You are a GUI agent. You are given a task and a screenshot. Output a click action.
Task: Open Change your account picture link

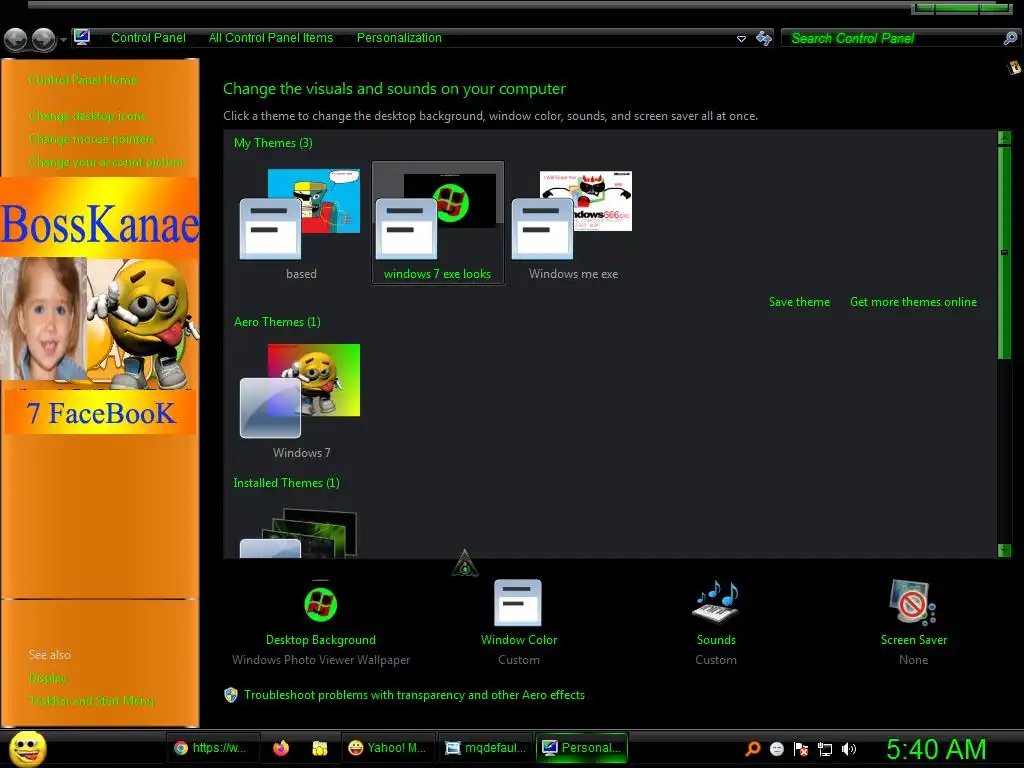(x=106, y=161)
